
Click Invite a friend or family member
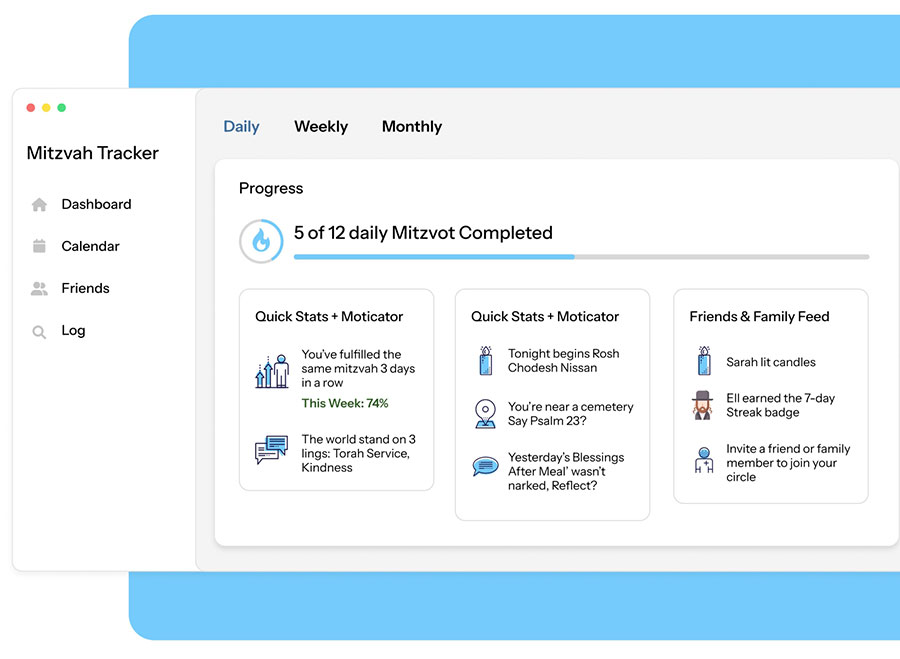click(x=788, y=463)
